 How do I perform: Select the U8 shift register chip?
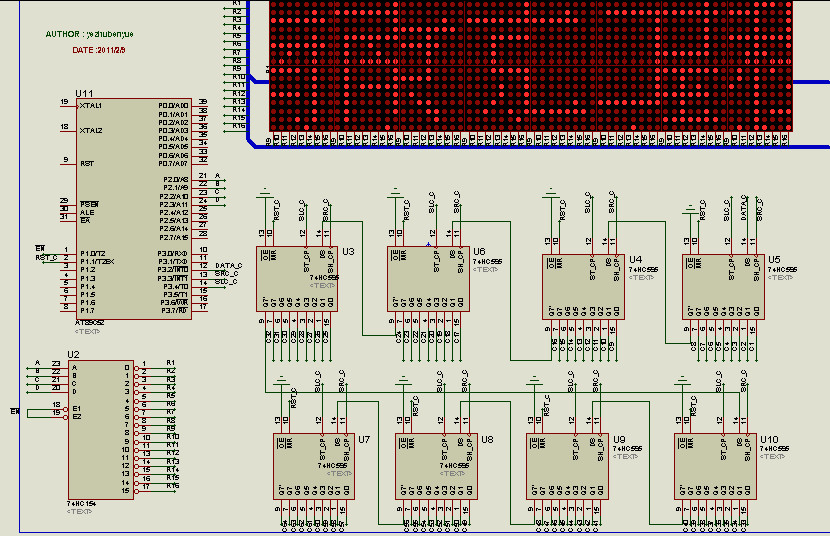coord(436,466)
